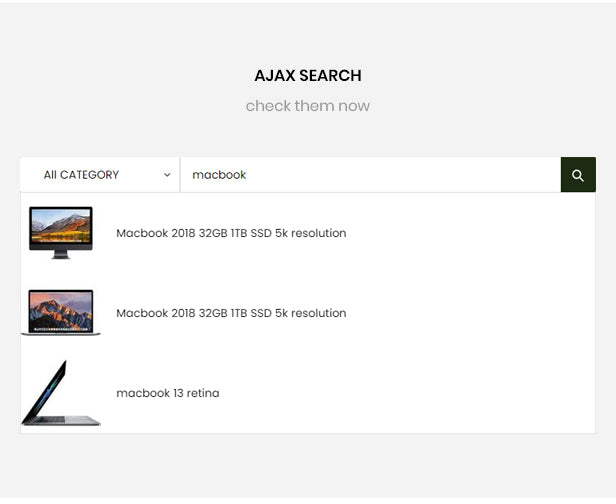Open the front-facing MacBook laptop thumbnail
This screenshot has height=504, width=616.
(x=61, y=313)
